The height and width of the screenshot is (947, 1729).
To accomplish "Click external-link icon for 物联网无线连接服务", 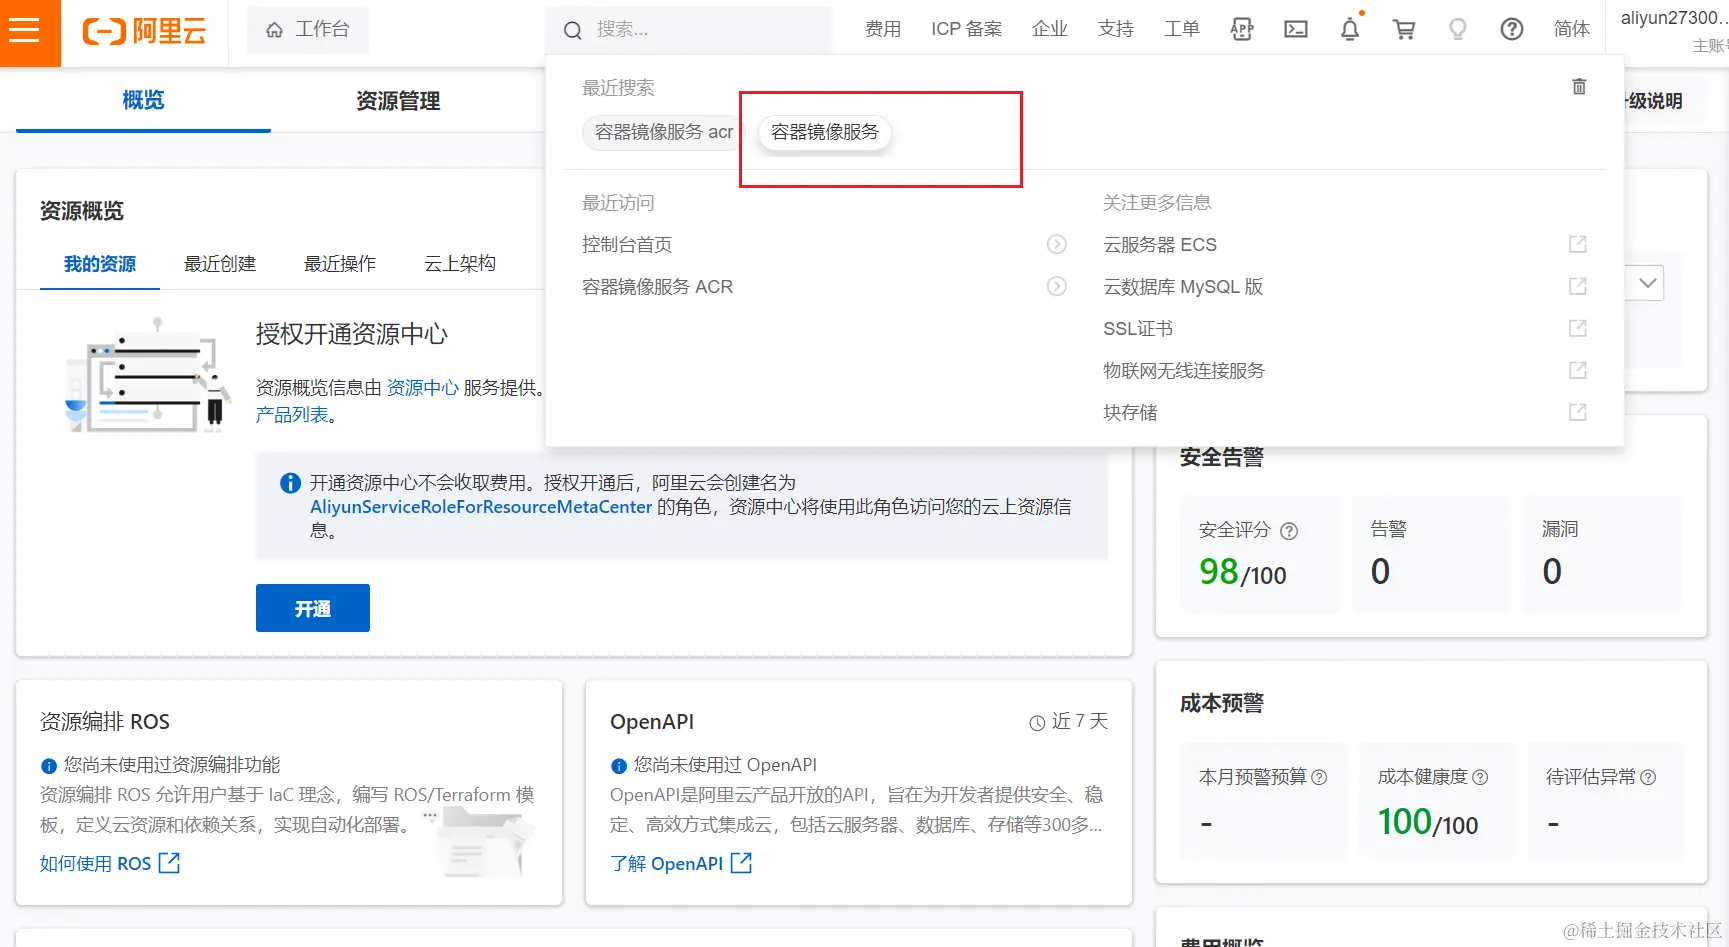I will (1578, 371).
